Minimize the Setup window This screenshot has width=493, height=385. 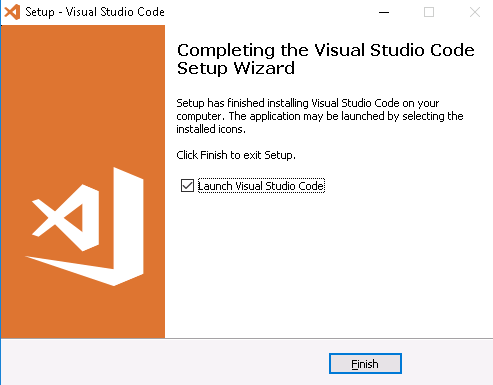[x=384, y=12]
